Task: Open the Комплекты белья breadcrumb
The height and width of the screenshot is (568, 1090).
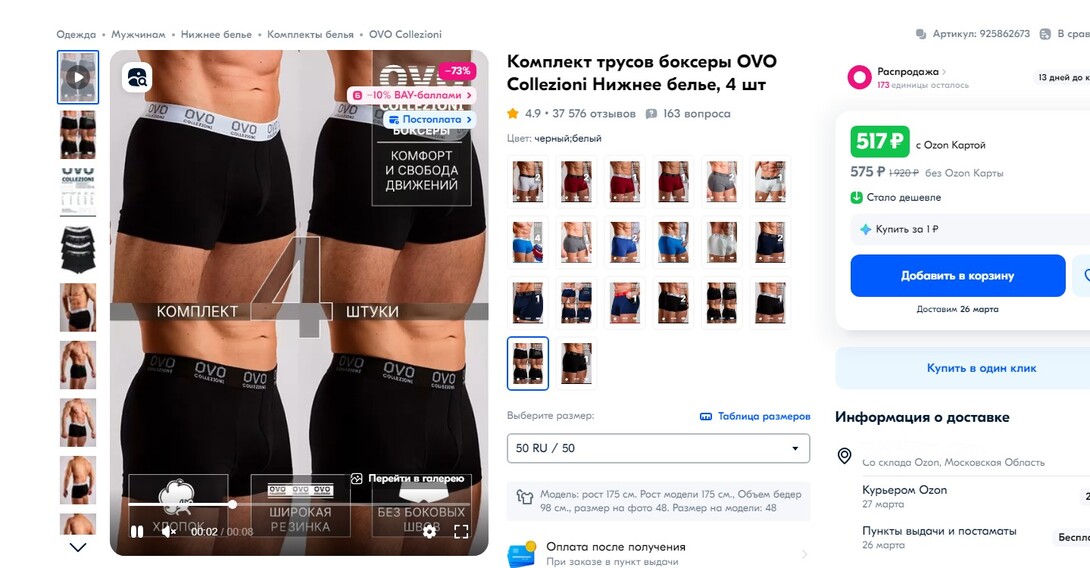Action: tap(310, 34)
